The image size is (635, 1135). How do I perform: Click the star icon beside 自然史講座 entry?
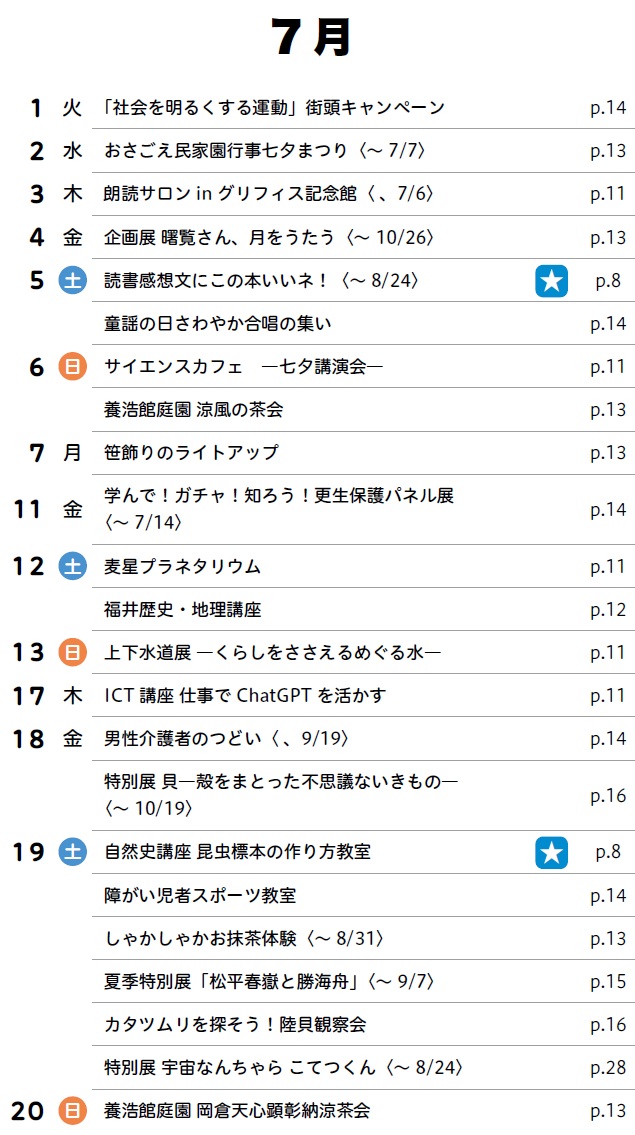[x=552, y=852]
